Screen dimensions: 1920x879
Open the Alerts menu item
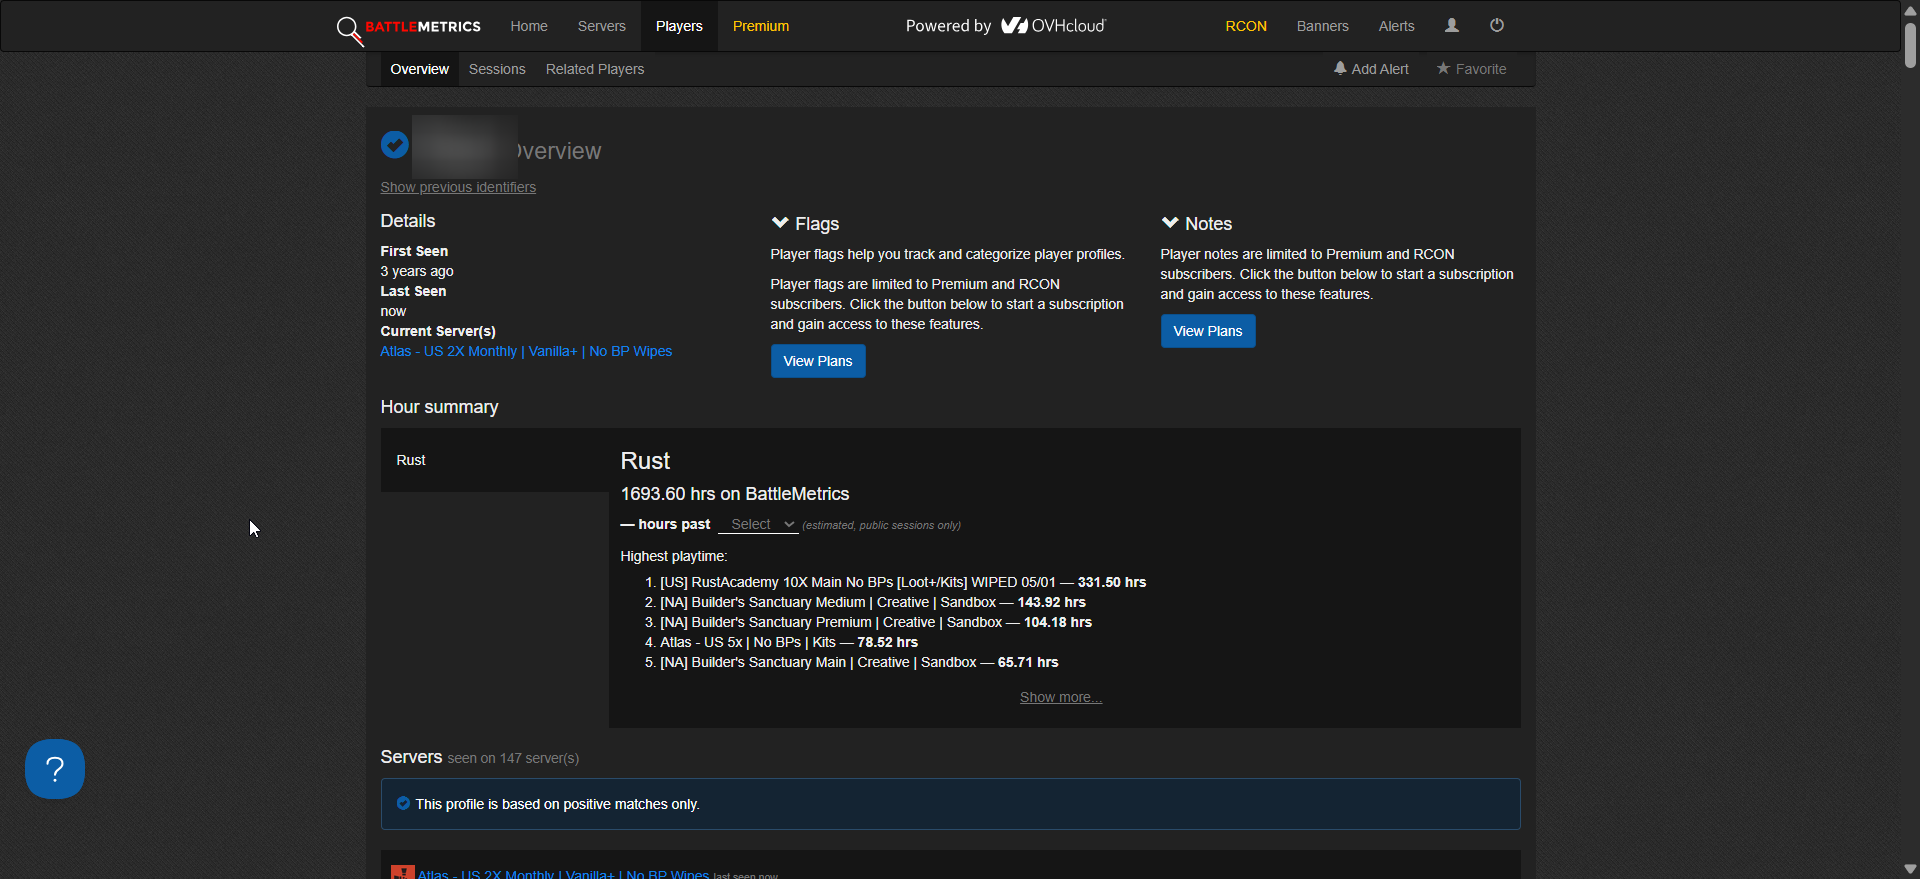1397,26
